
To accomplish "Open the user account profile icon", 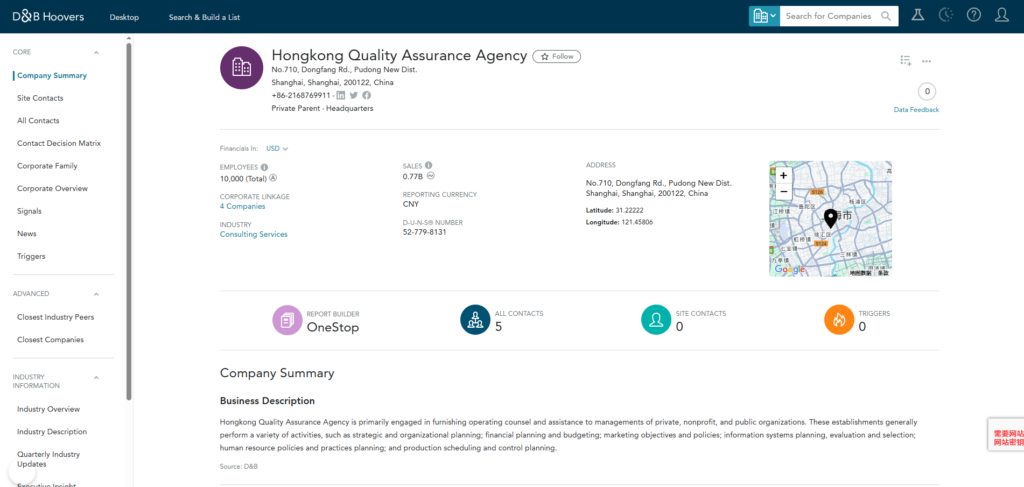I will click(x=1002, y=16).
